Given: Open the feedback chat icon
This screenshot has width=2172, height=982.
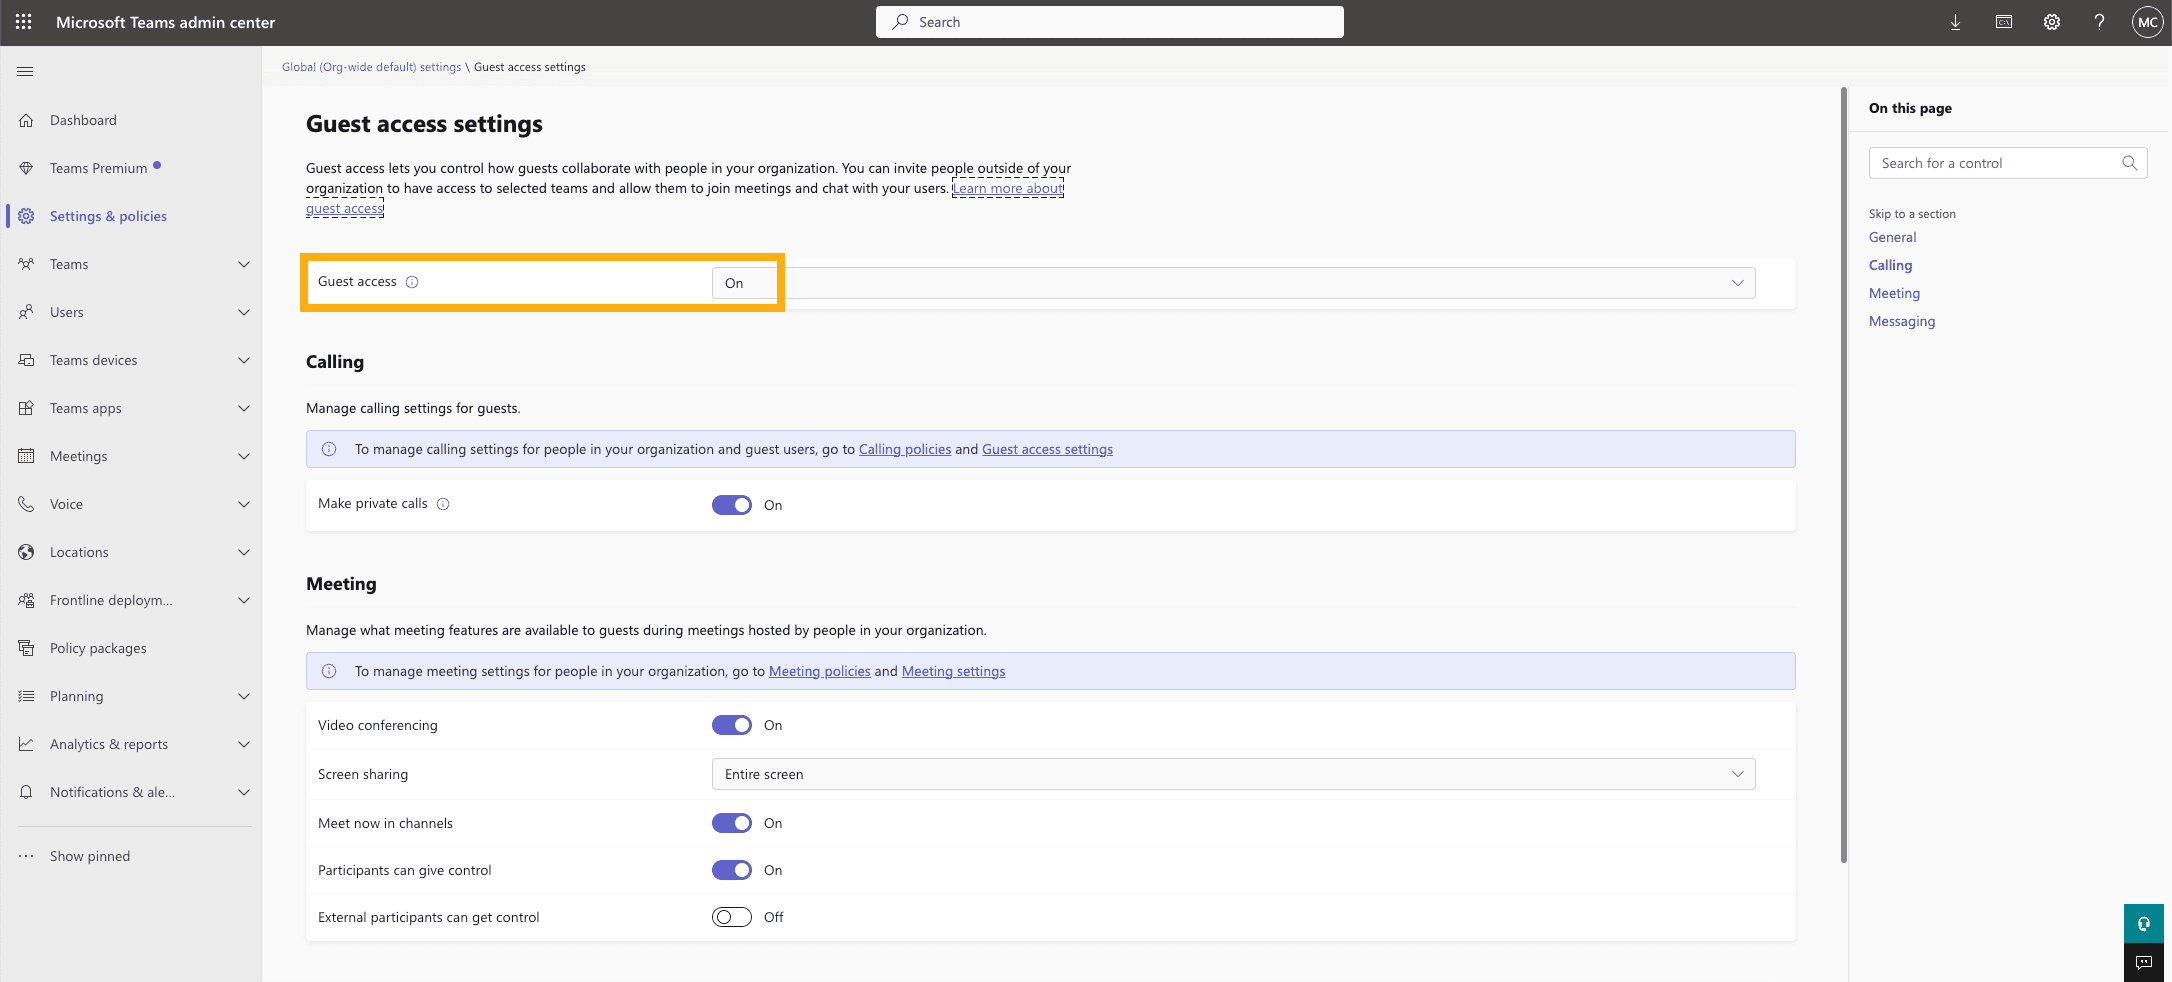Looking at the screenshot, I should click(x=2144, y=962).
